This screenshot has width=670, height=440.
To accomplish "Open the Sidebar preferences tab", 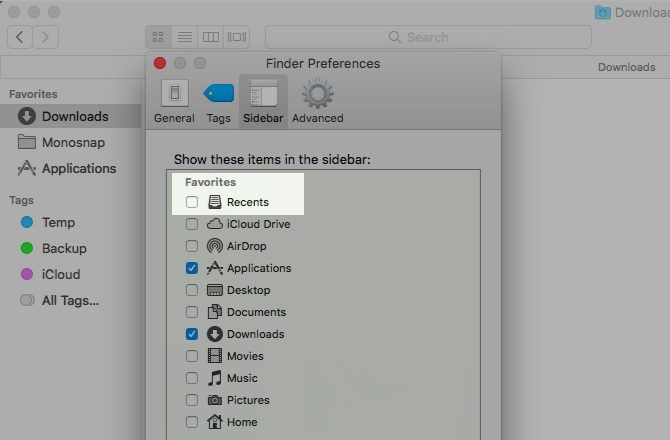I will coord(263,102).
